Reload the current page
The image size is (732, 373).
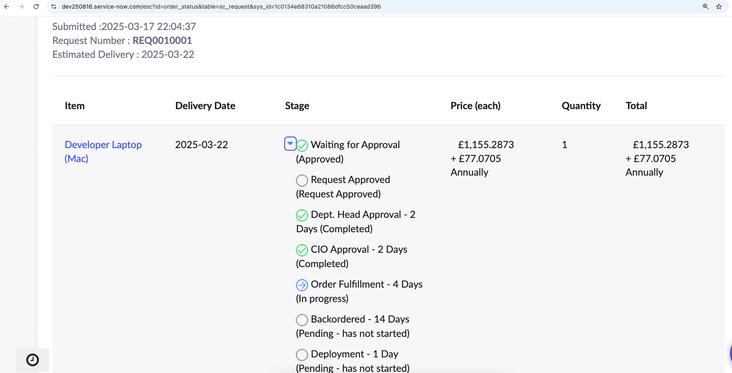click(36, 7)
